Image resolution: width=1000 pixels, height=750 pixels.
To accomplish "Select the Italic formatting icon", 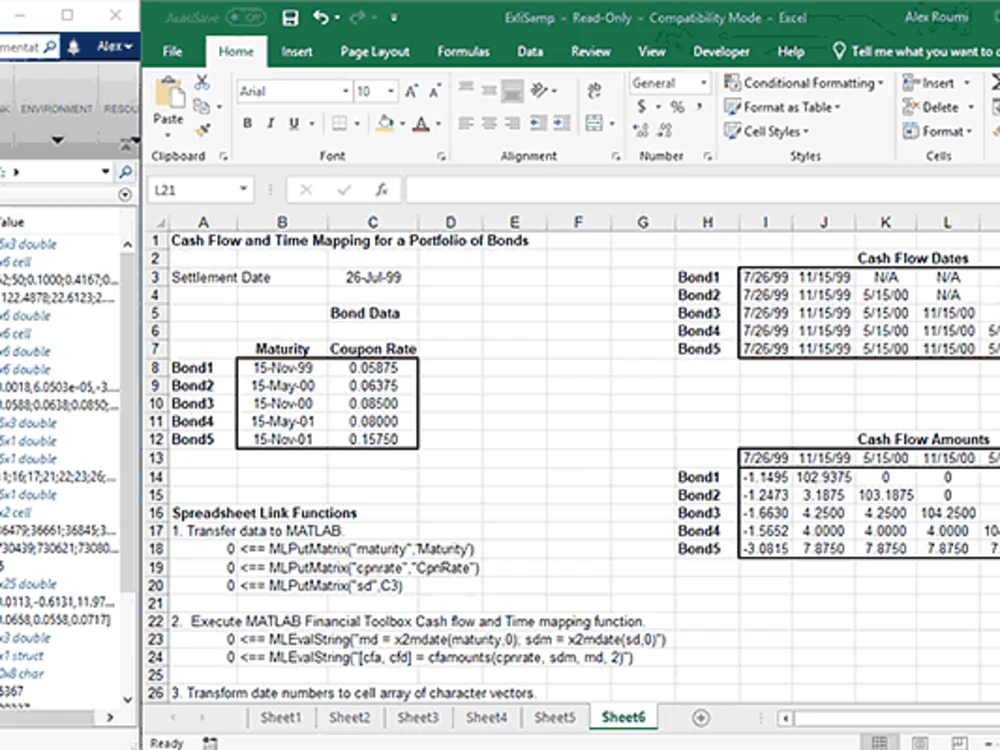I will click(270, 122).
